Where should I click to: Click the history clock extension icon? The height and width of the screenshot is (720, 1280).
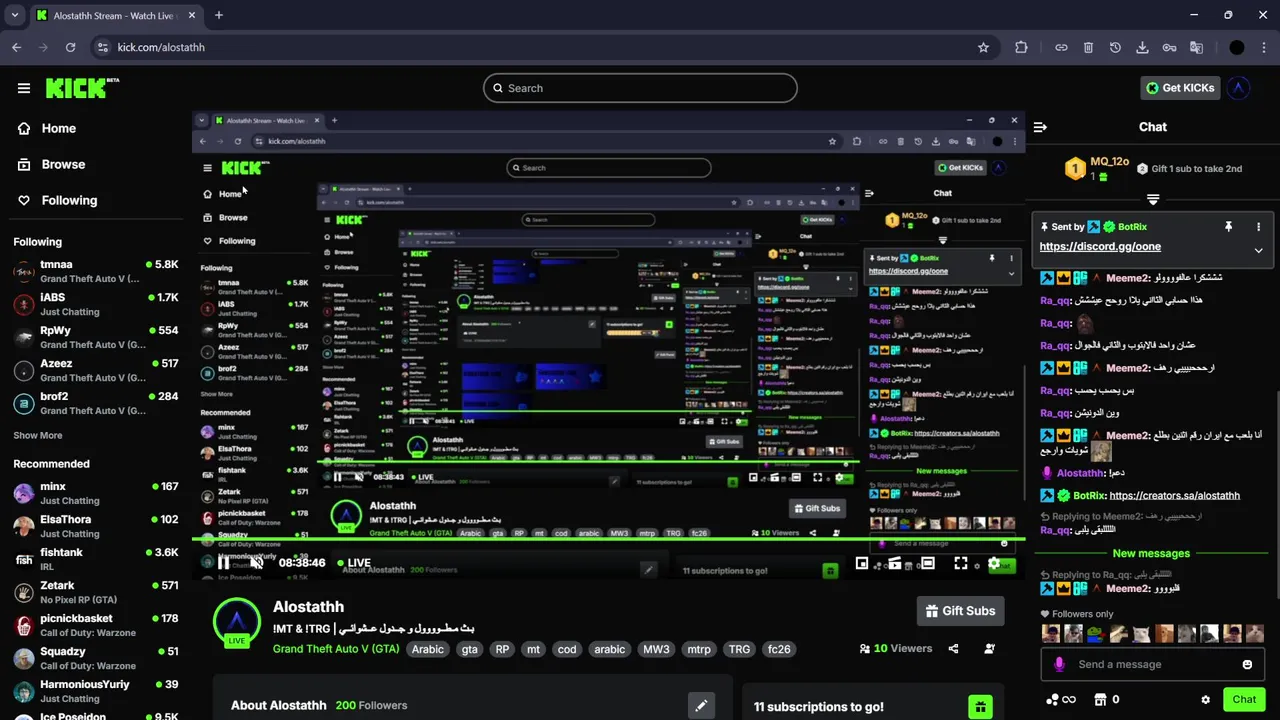[1115, 47]
